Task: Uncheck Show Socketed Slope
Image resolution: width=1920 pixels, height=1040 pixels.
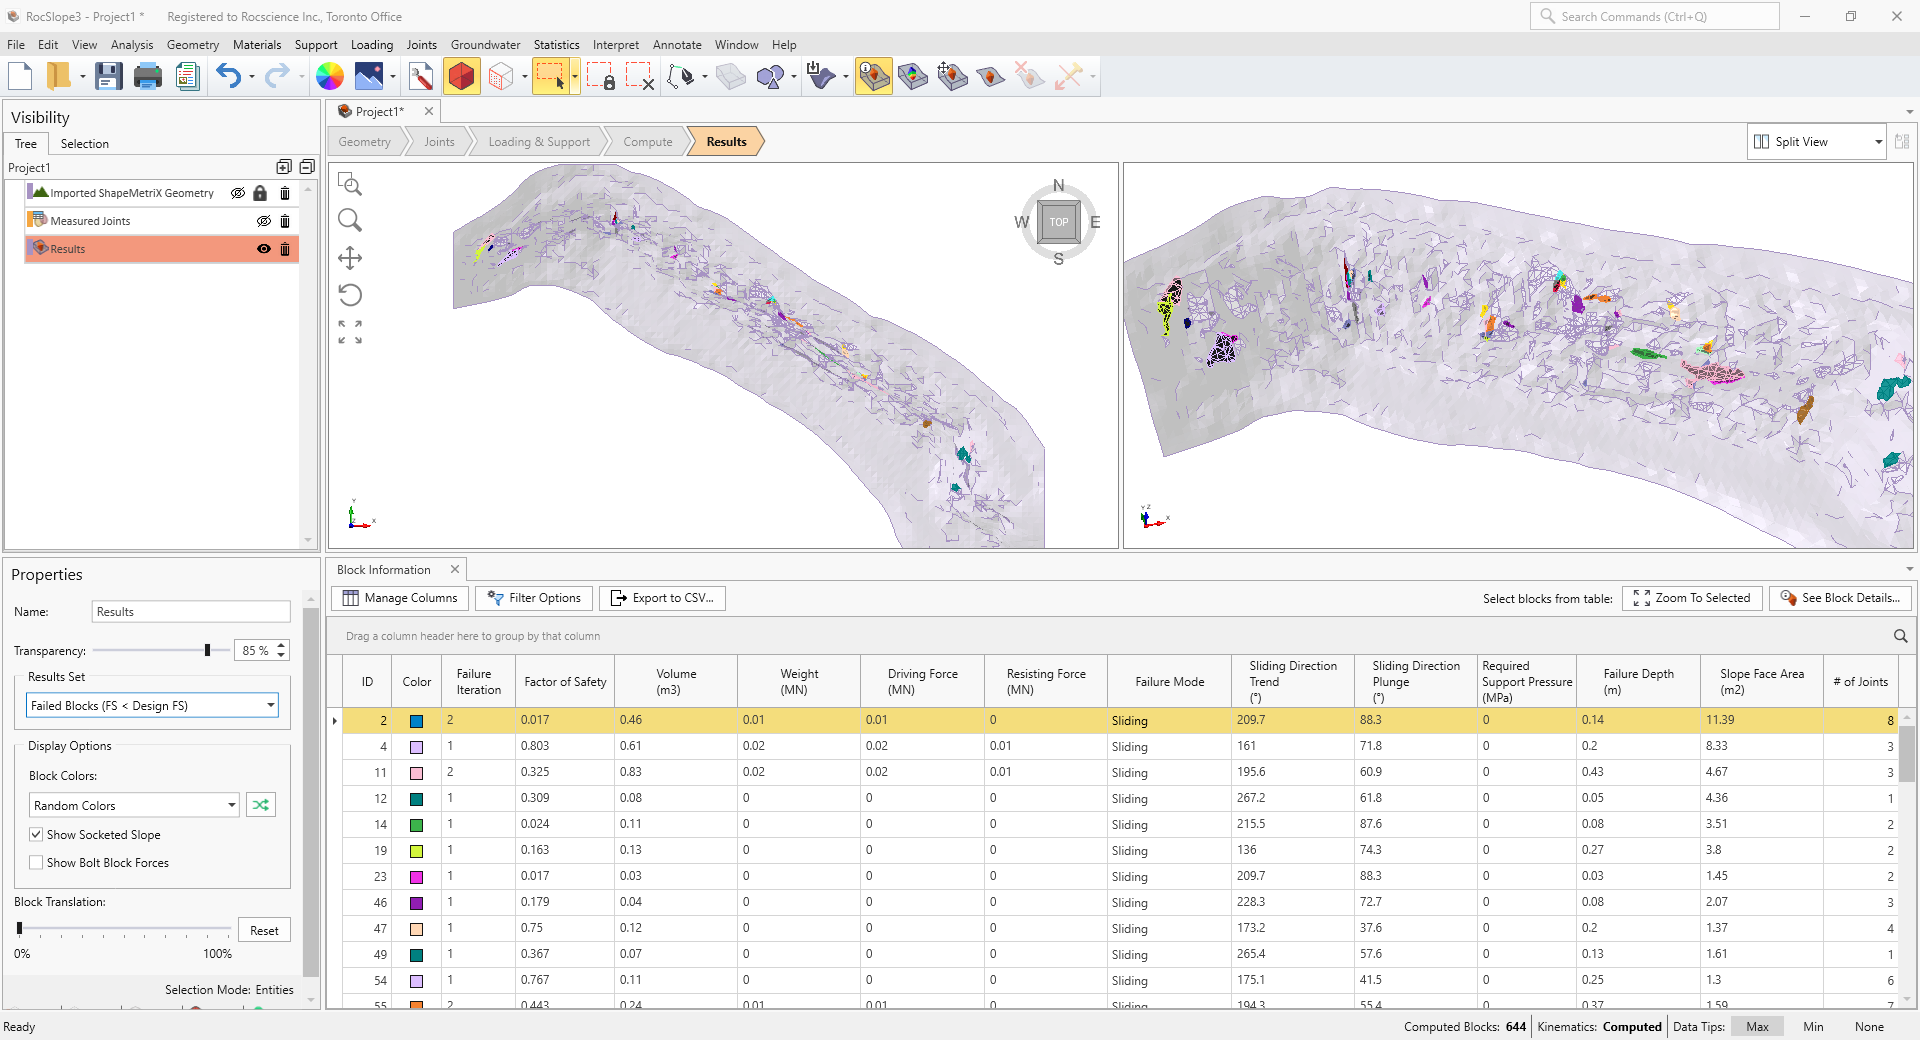Action: 36,835
